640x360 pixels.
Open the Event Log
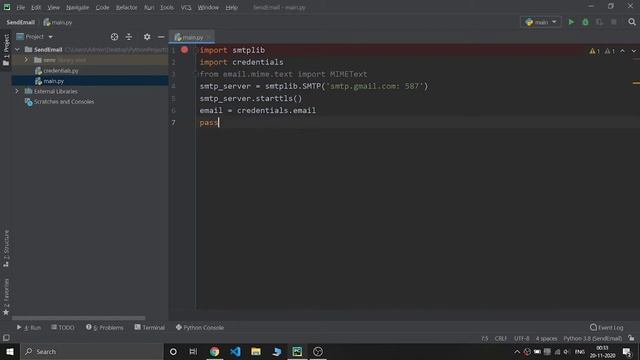[607, 327]
